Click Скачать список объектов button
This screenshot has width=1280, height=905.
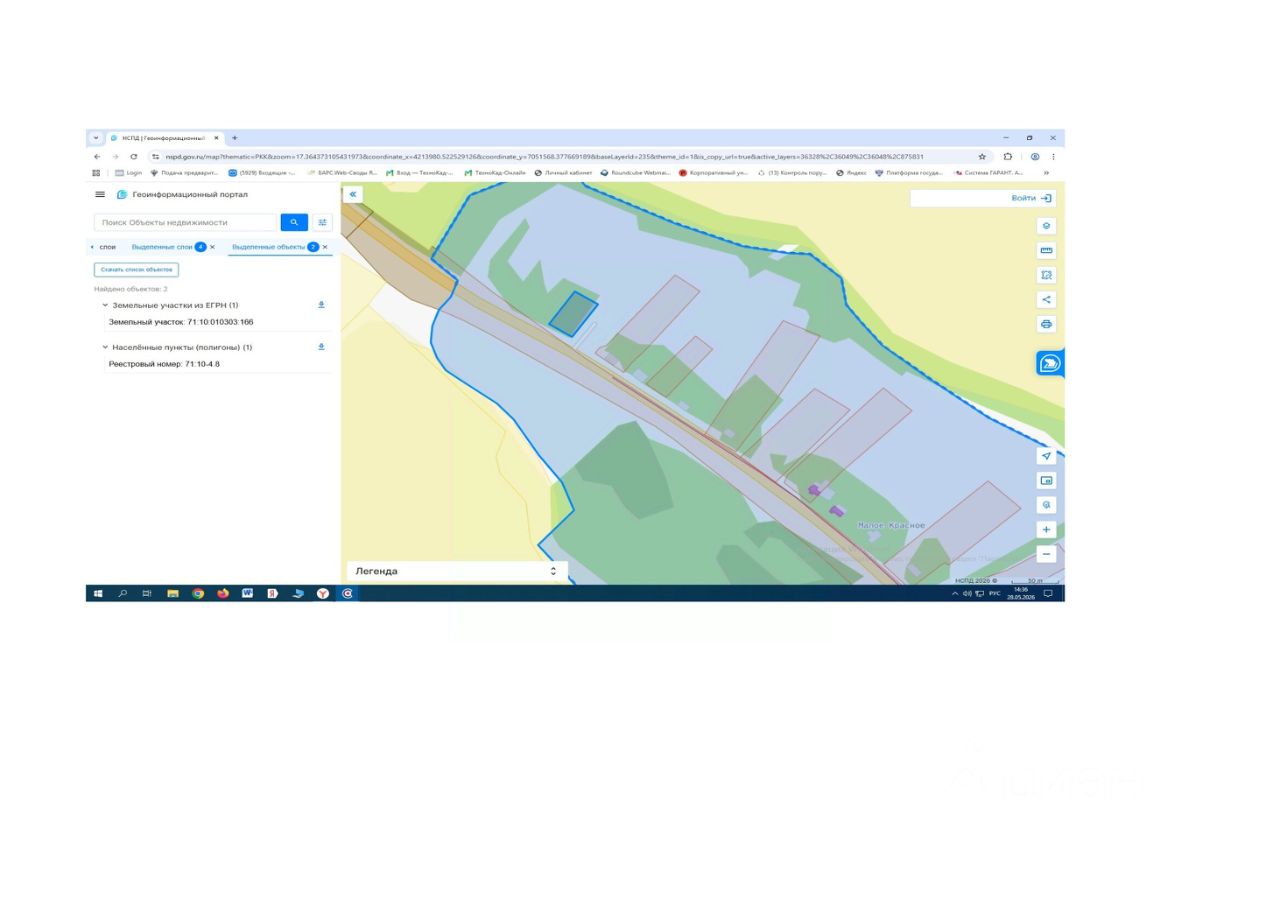click(x=136, y=270)
